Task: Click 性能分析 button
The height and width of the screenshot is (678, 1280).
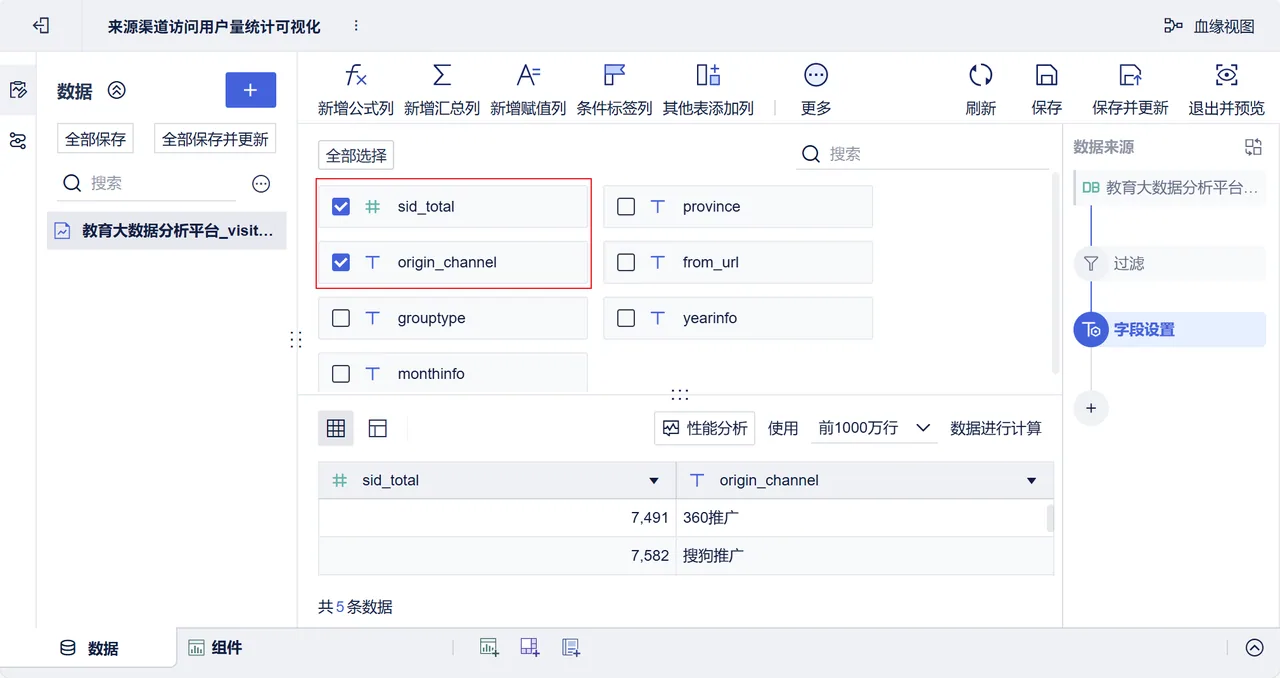Action: pos(705,428)
